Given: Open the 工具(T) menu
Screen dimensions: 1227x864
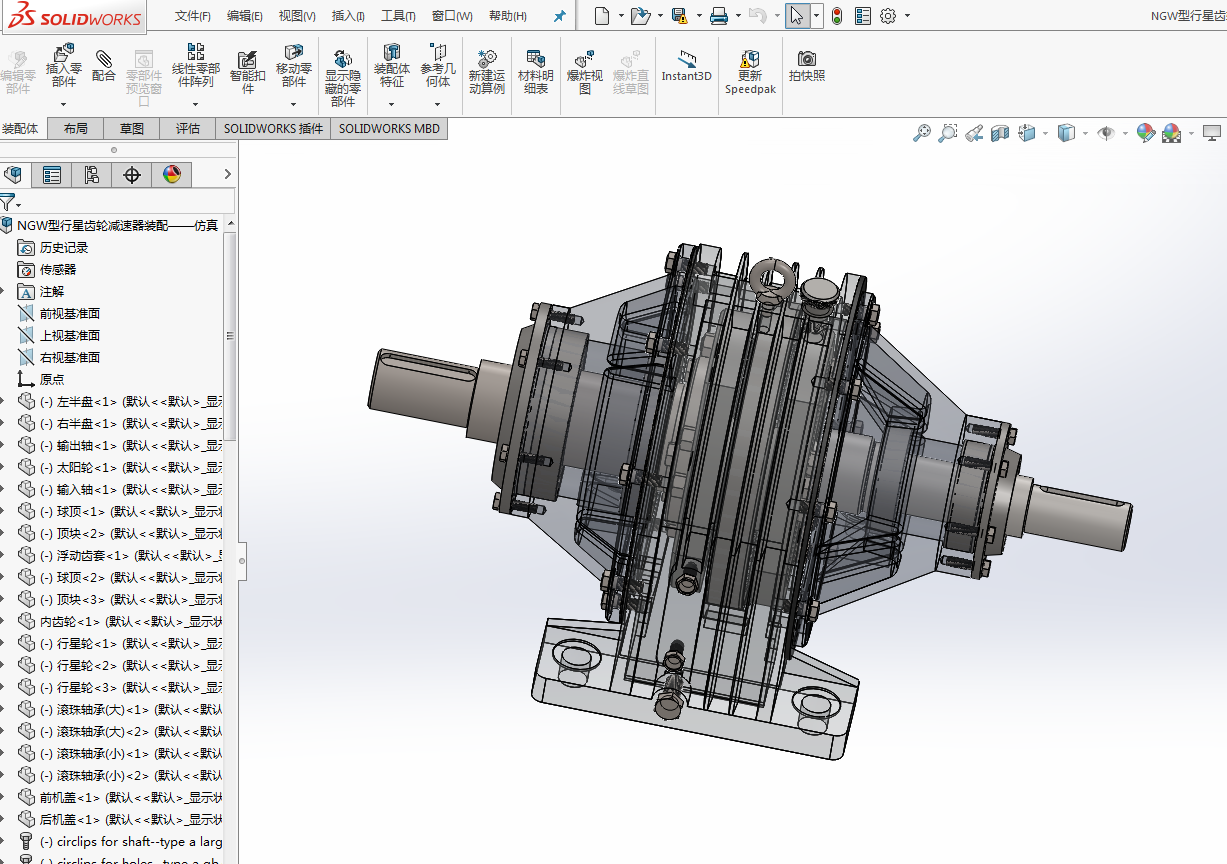Looking at the screenshot, I should tap(398, 16).
